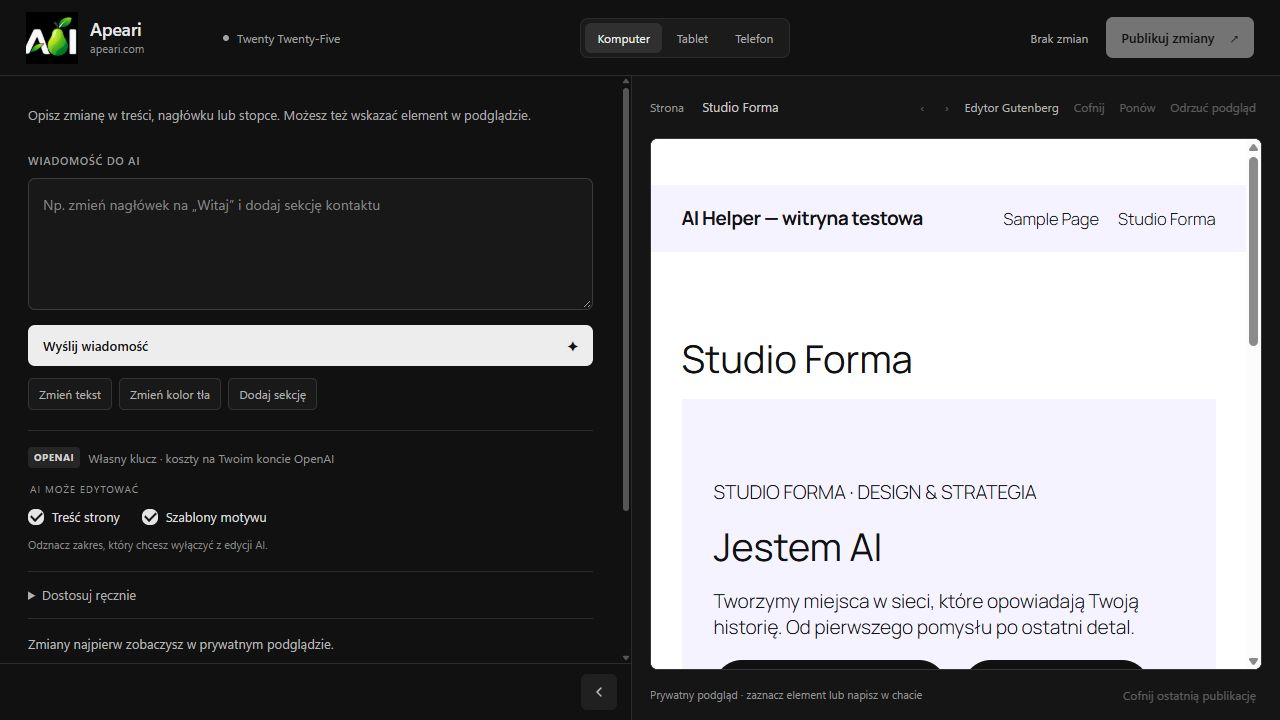1280x720 pixels.
Task: Send the message with Wyślij wiadomość
Action: 310,346
